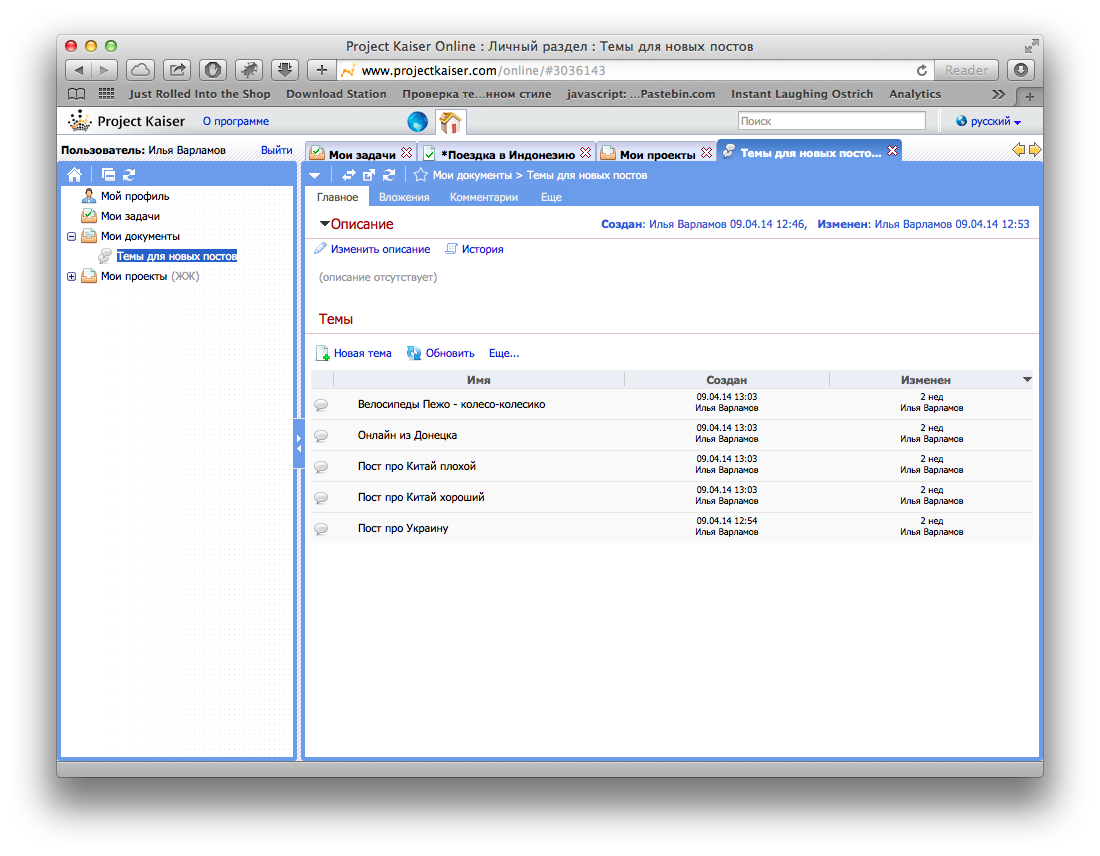The width and height of the screenshot is (1100, 856).
Task: Open the Пост про Китай хороший topic
Action: (x=421, y=497)
